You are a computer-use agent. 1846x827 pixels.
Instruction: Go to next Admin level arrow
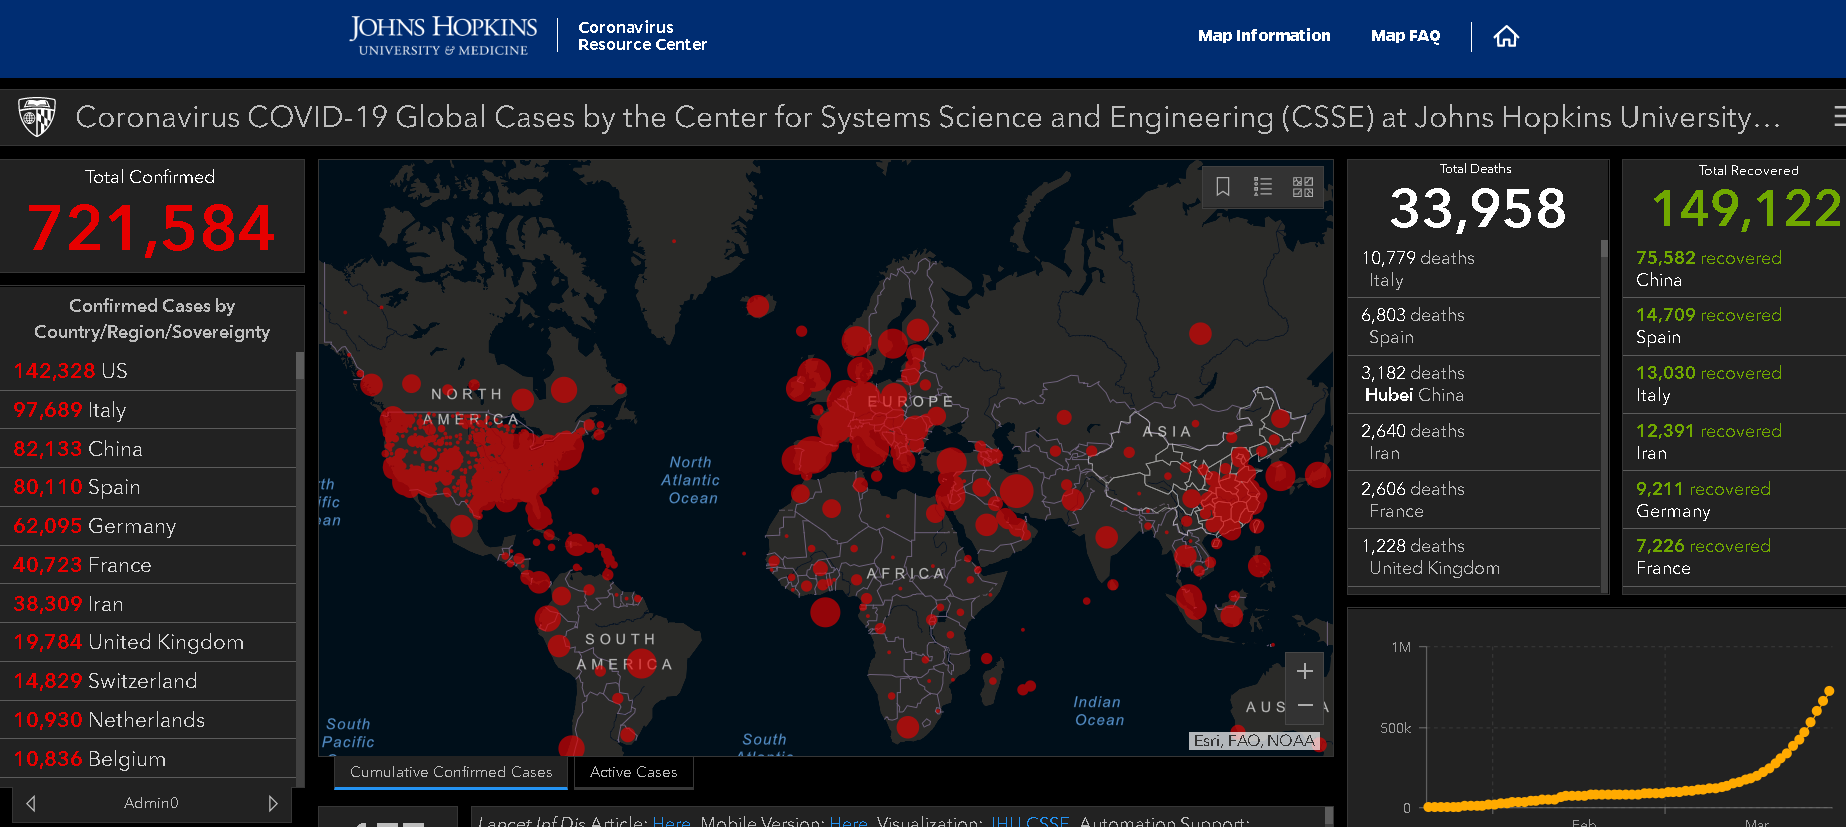[x=273, y=803]
